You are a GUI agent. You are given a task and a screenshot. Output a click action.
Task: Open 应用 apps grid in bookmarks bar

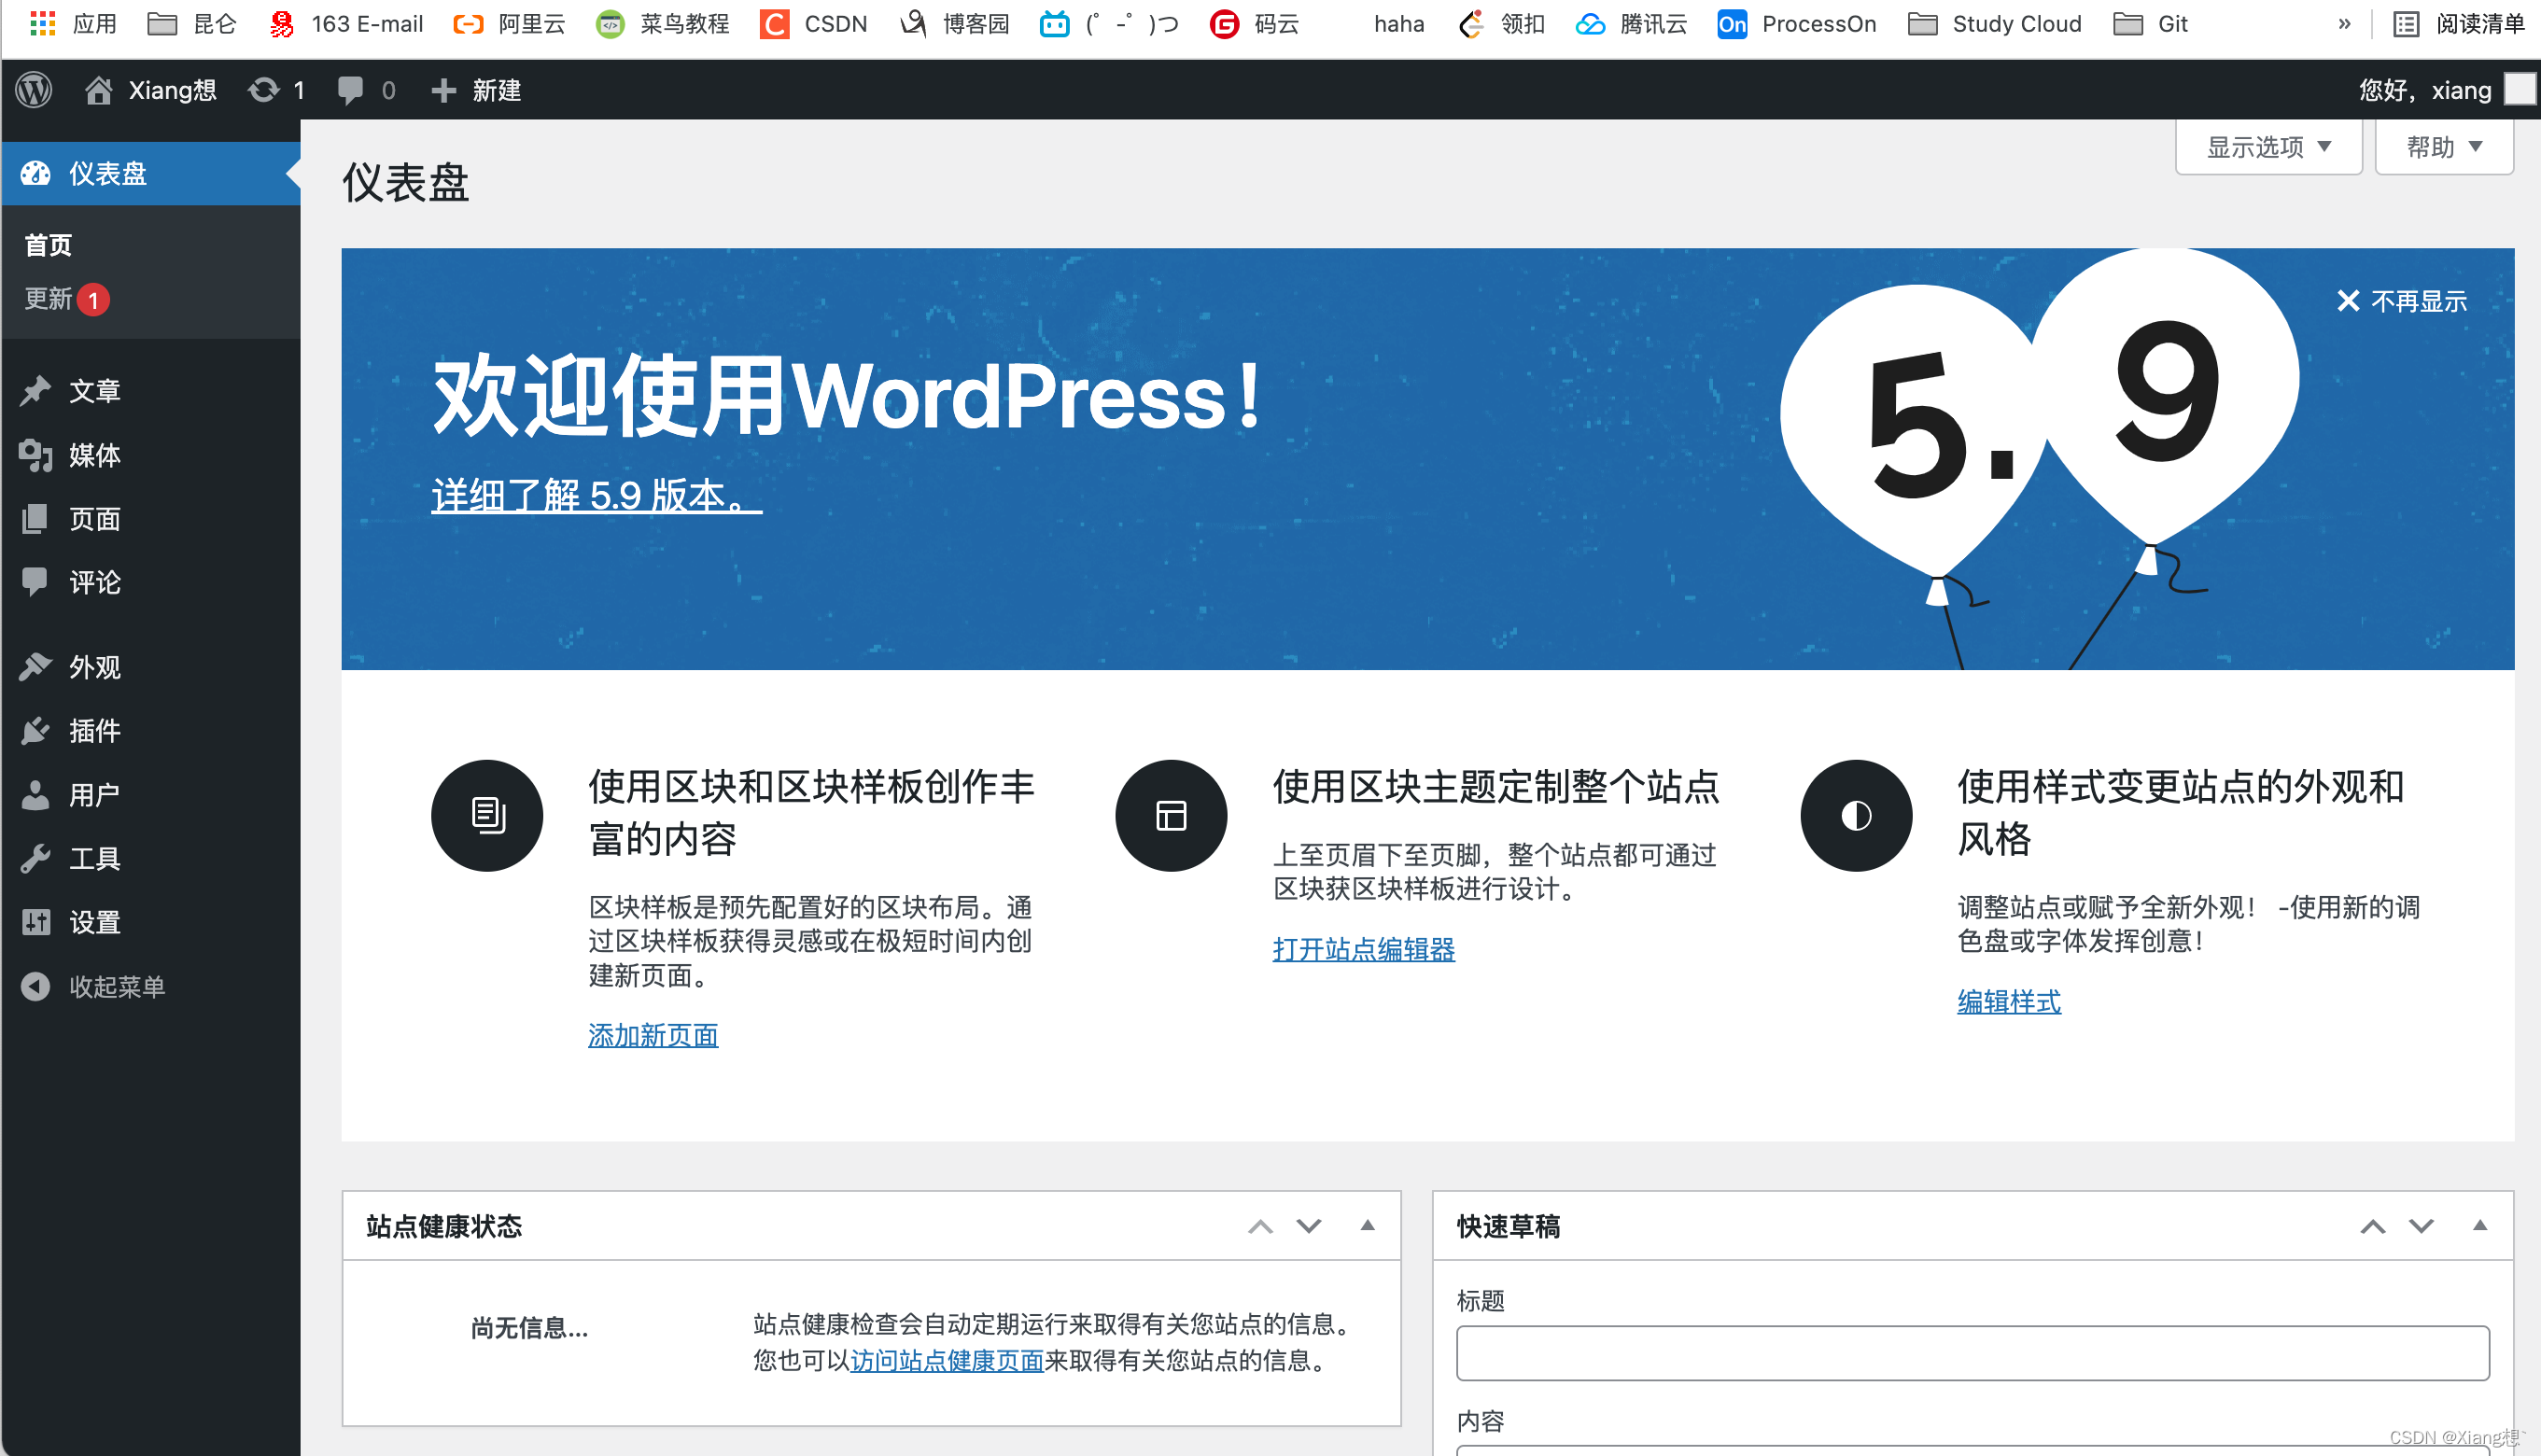coord(73,23)
